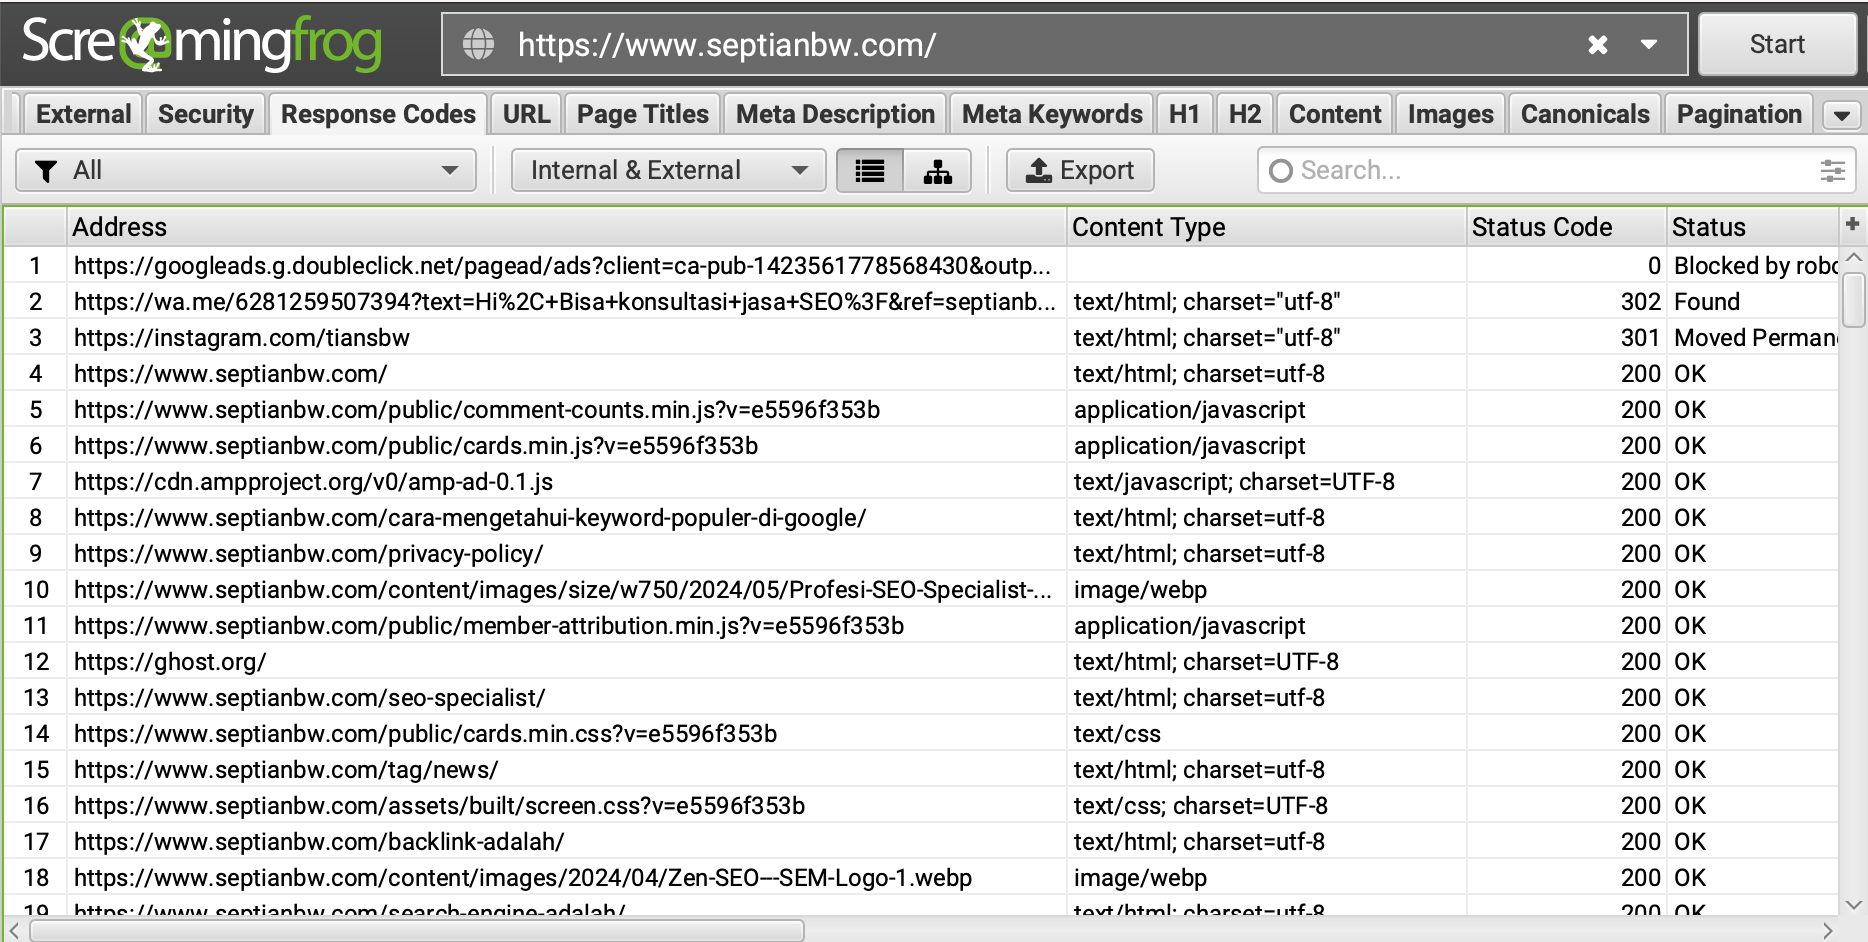This screenshot has height=942, width=1868.
Task: Select the instagram.com/tiansbw row
Action: [x=920, y=337]
